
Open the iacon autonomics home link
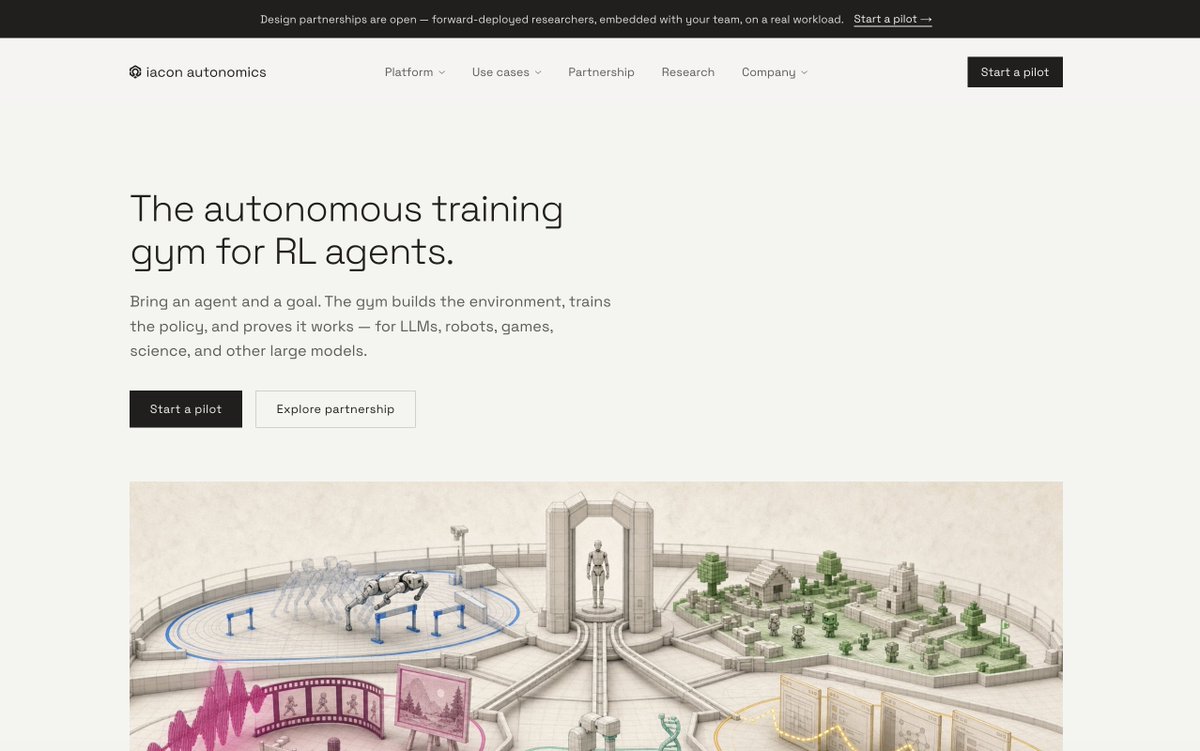click(198, 72)
